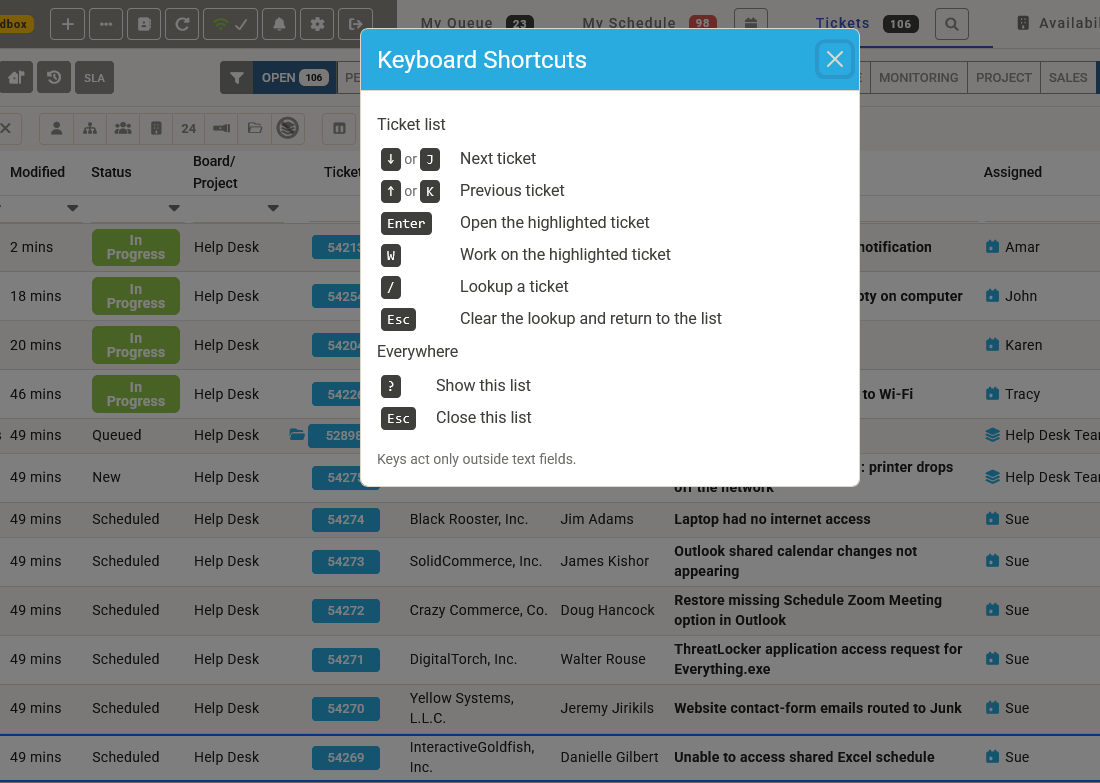The height and width of the screenshot is (783, 1100).
Task: Click the Modified column header
Action: [37, 172]
